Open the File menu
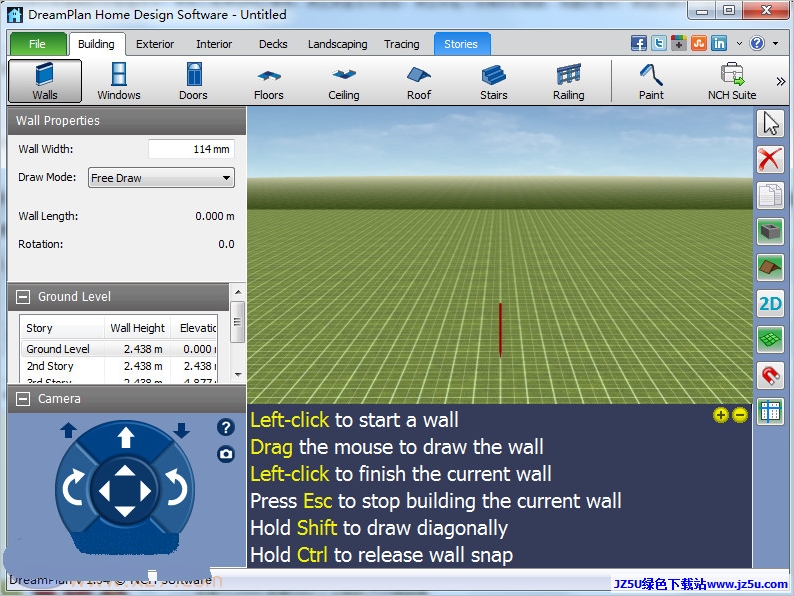 37,44
